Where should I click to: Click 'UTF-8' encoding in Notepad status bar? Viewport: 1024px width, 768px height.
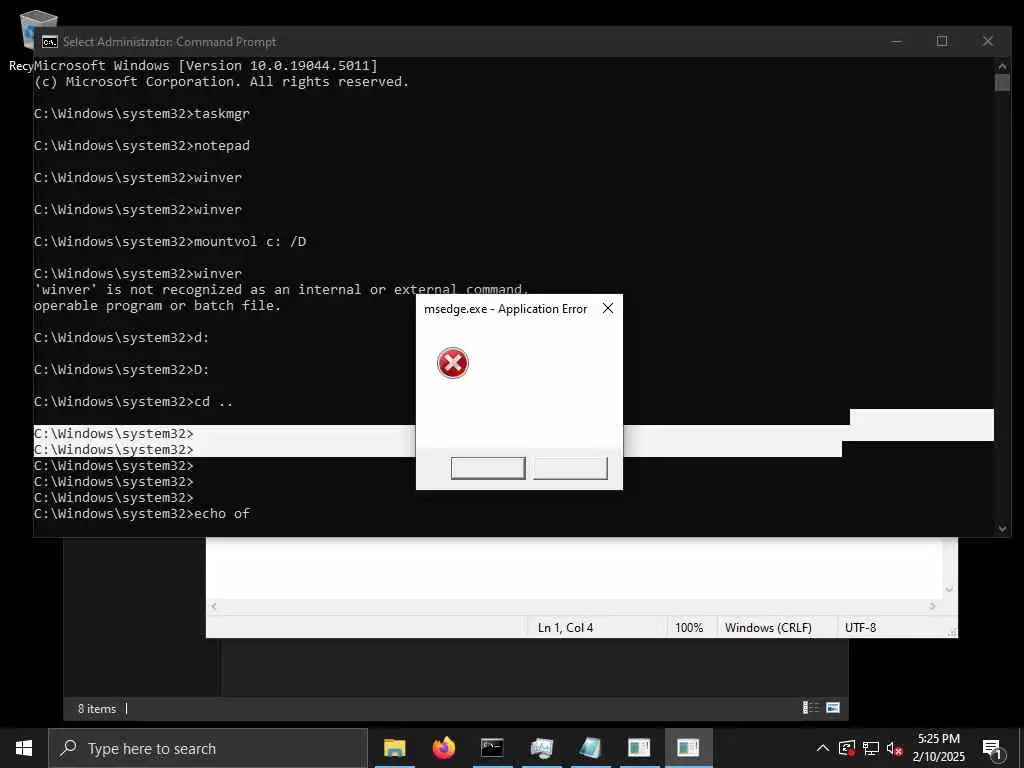(x=860, y=628)
